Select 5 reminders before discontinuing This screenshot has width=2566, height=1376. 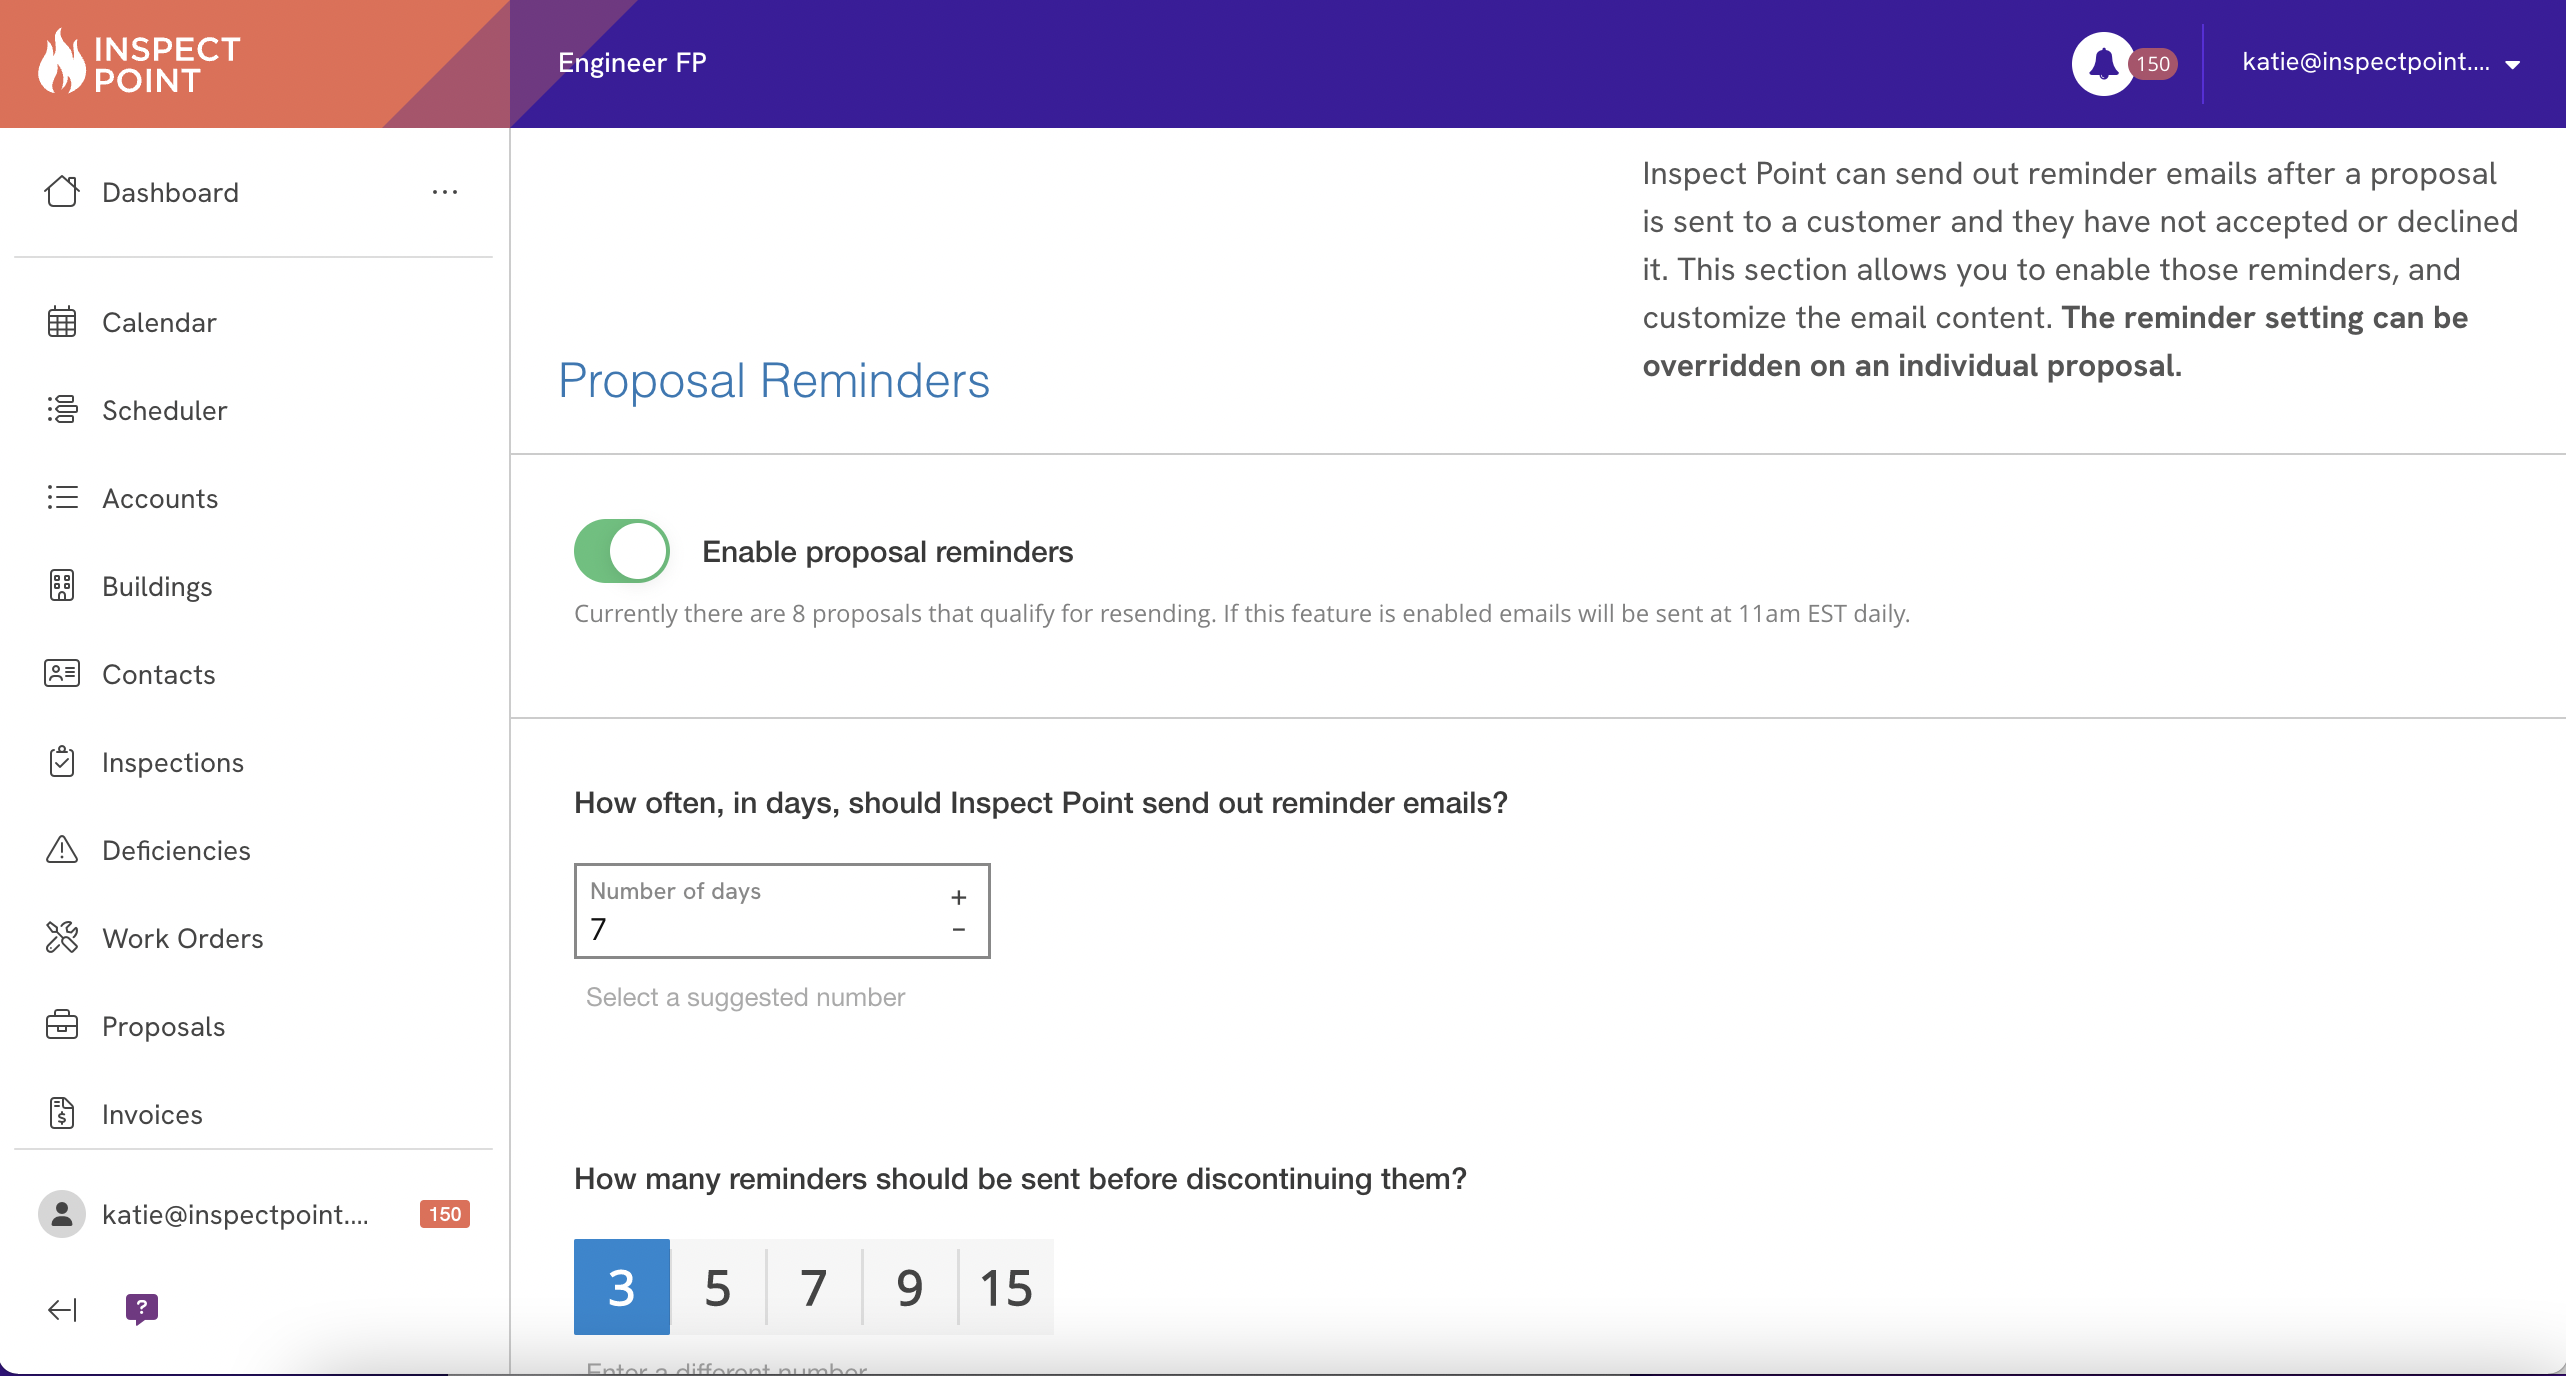[x=718, y=1286]
